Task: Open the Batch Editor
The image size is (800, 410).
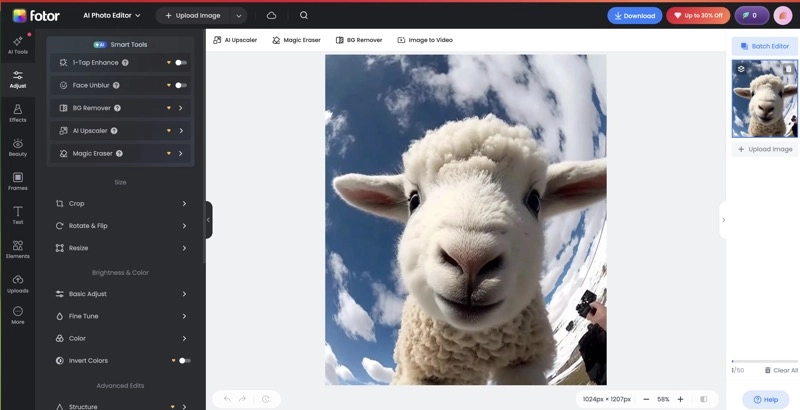Action: point(764,46)
